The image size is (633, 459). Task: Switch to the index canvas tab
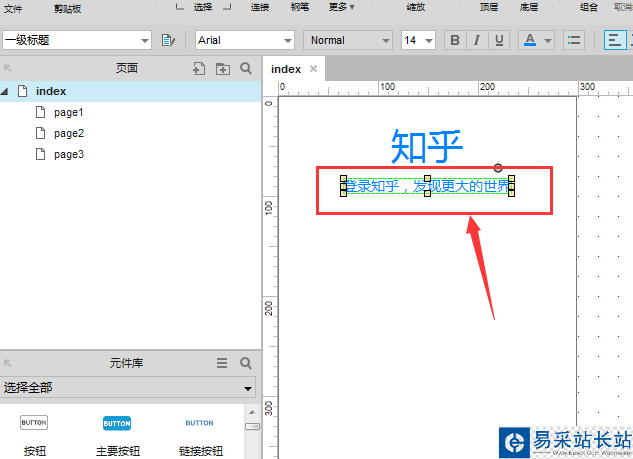coord(286,69)
